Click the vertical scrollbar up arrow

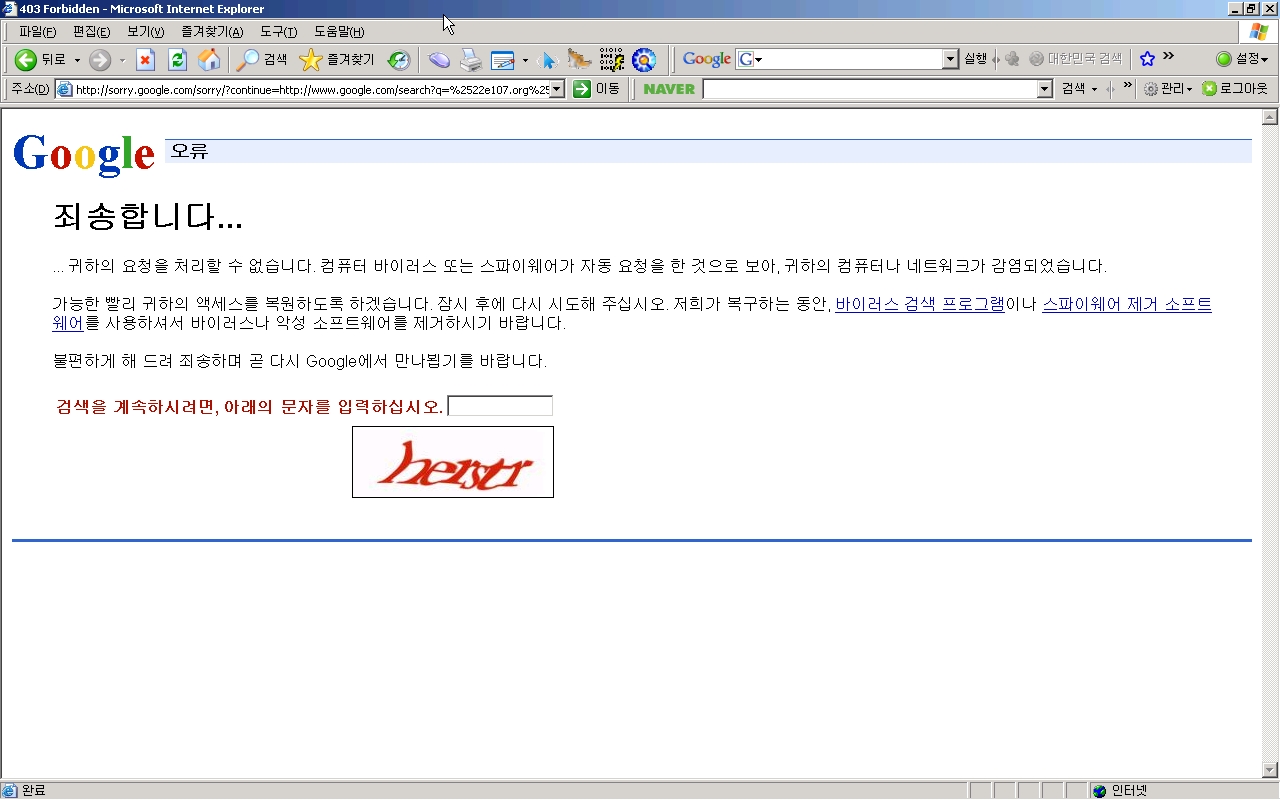1270,116
